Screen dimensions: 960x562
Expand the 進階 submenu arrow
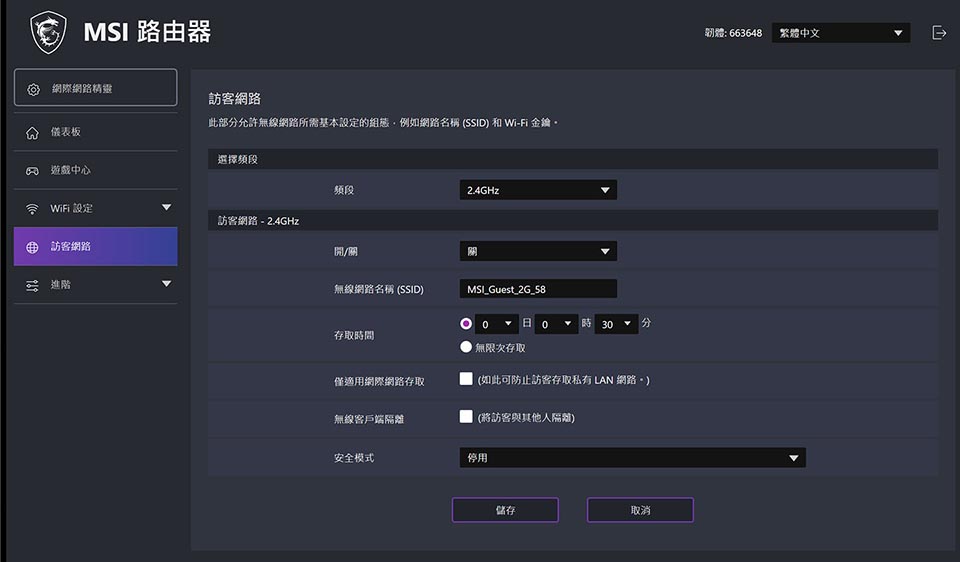point(166,284)
